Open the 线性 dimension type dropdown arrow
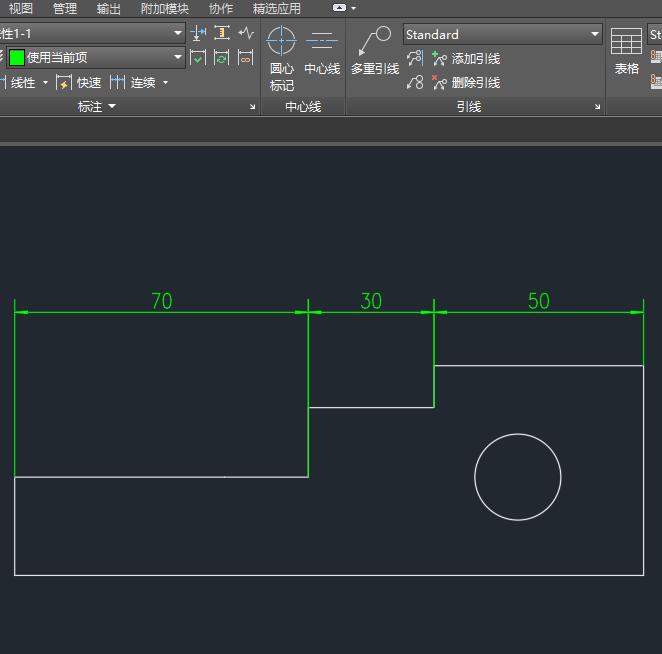This screenshot has height=654, width=662. [x=45, y=82]
